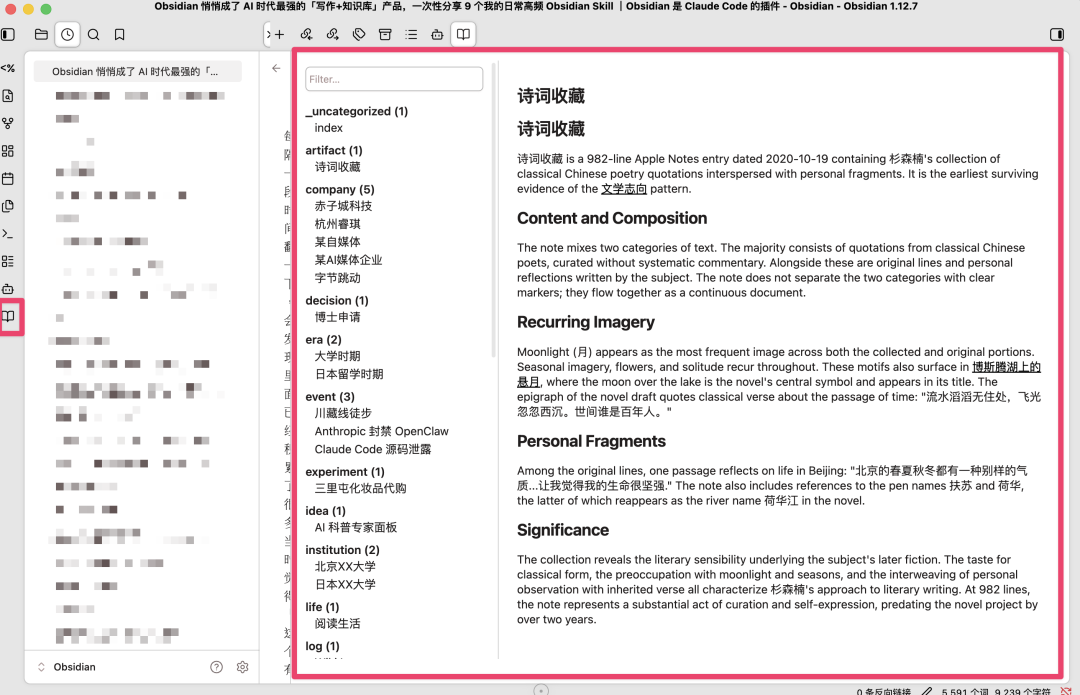The width and height of the screenshot is (1080, 695).
Task: Click the 'institution (2)' category heading
Action: [342, 550]
